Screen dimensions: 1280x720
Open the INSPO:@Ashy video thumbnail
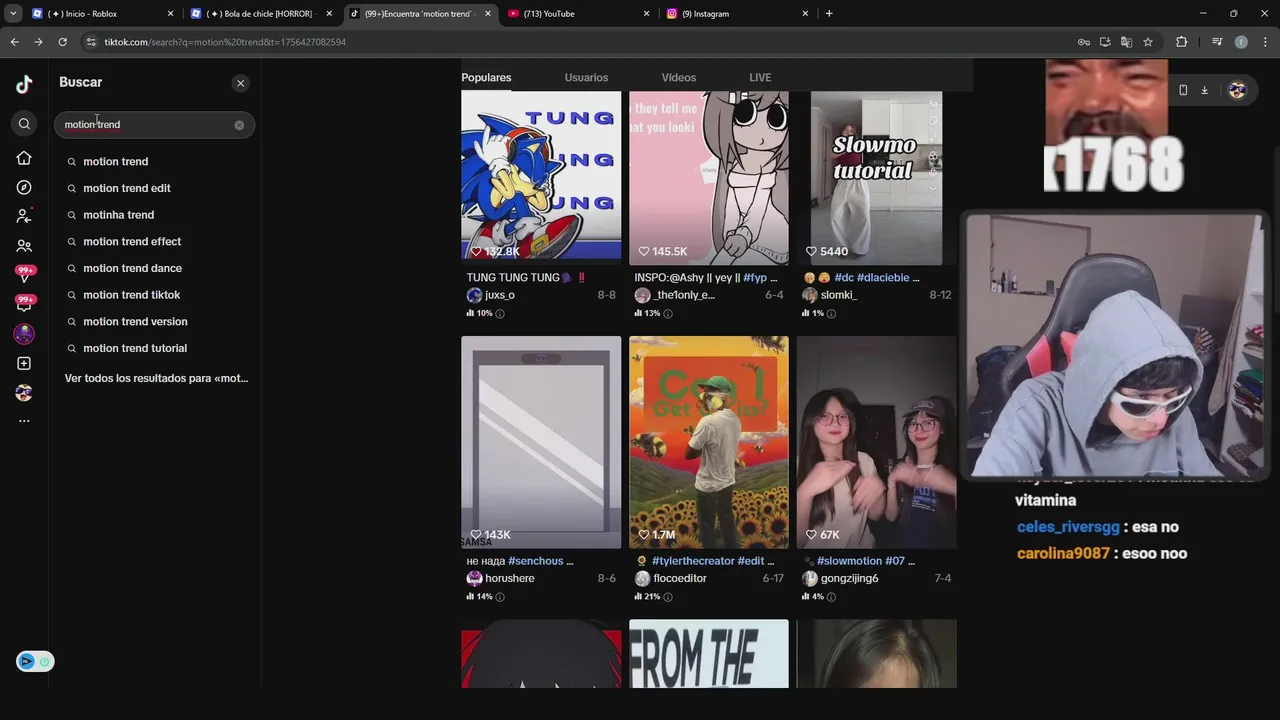click(x=709, y=176)
